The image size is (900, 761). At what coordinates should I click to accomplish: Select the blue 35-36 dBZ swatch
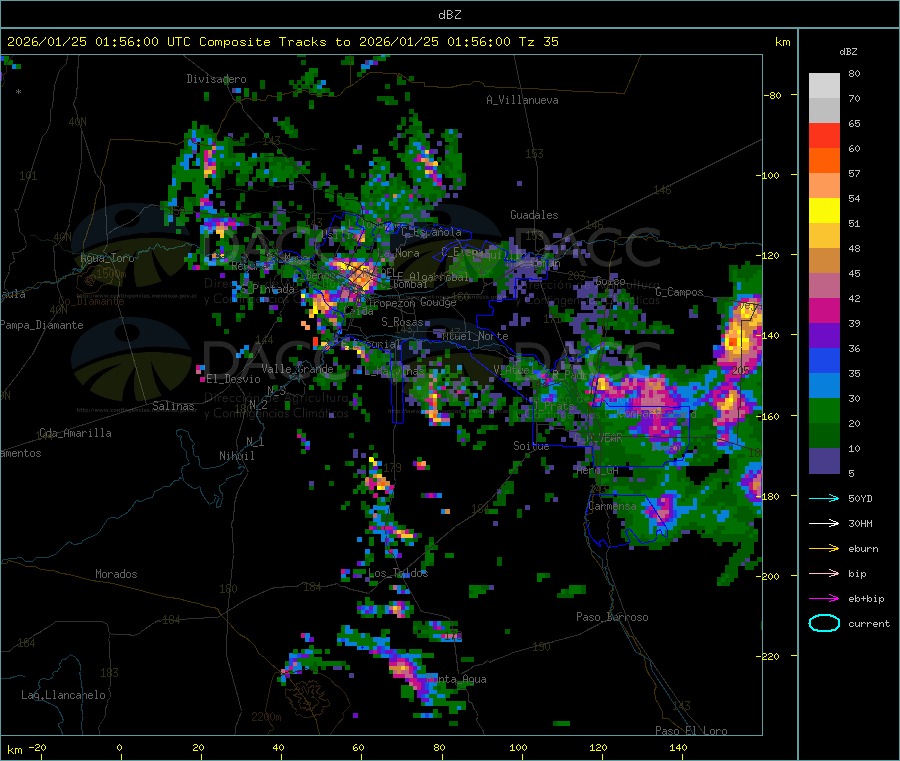pyautogui.click(x=824, y=360)
